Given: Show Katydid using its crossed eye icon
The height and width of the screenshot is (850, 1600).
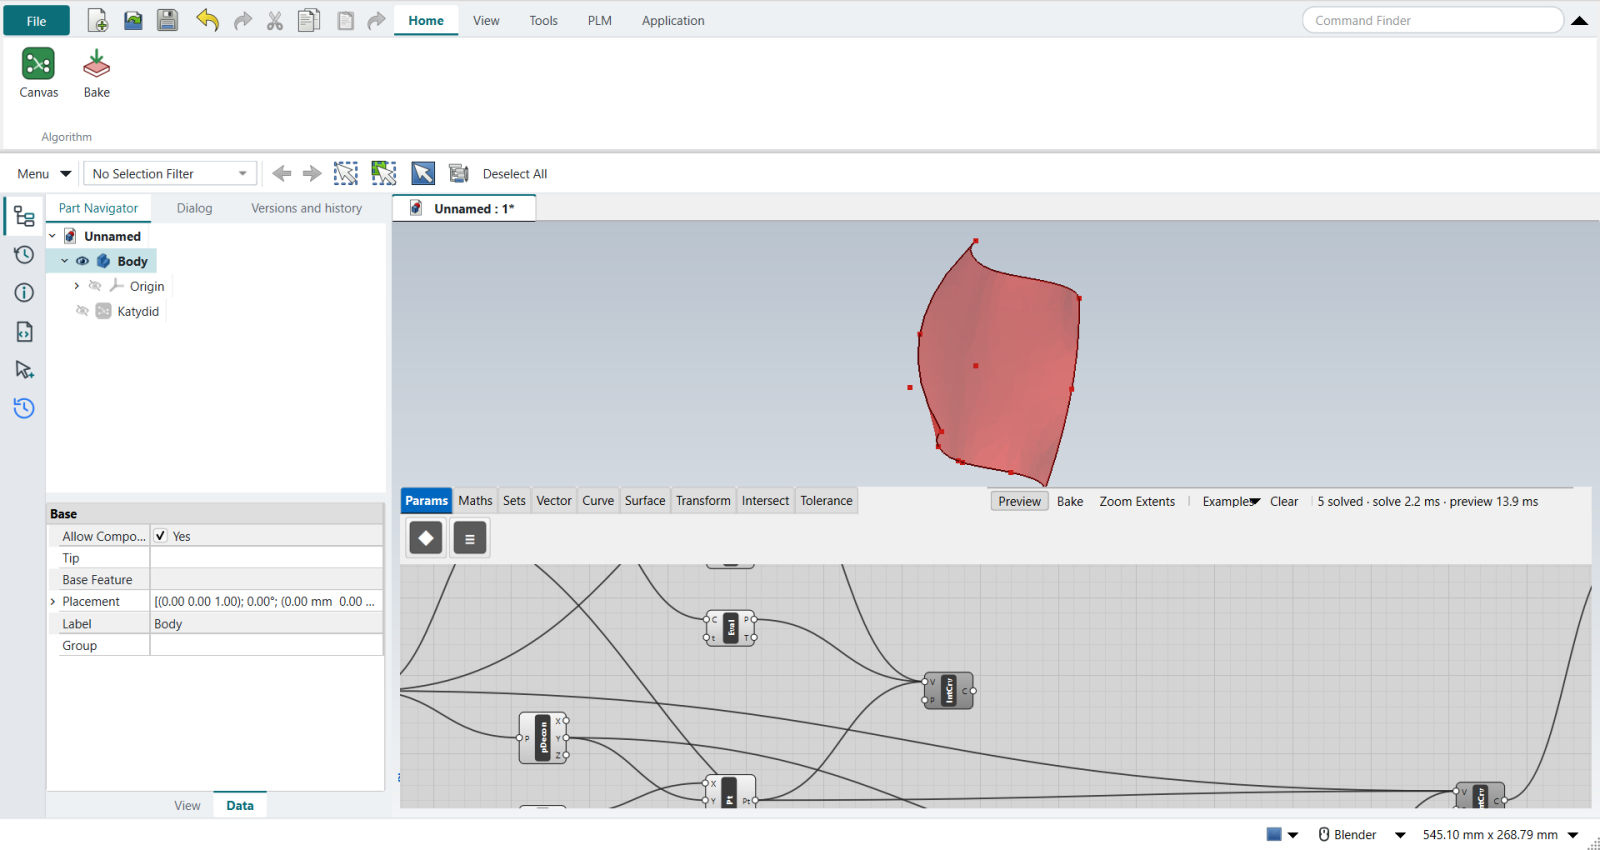Looking at the screenshot, I should point(82,311).
